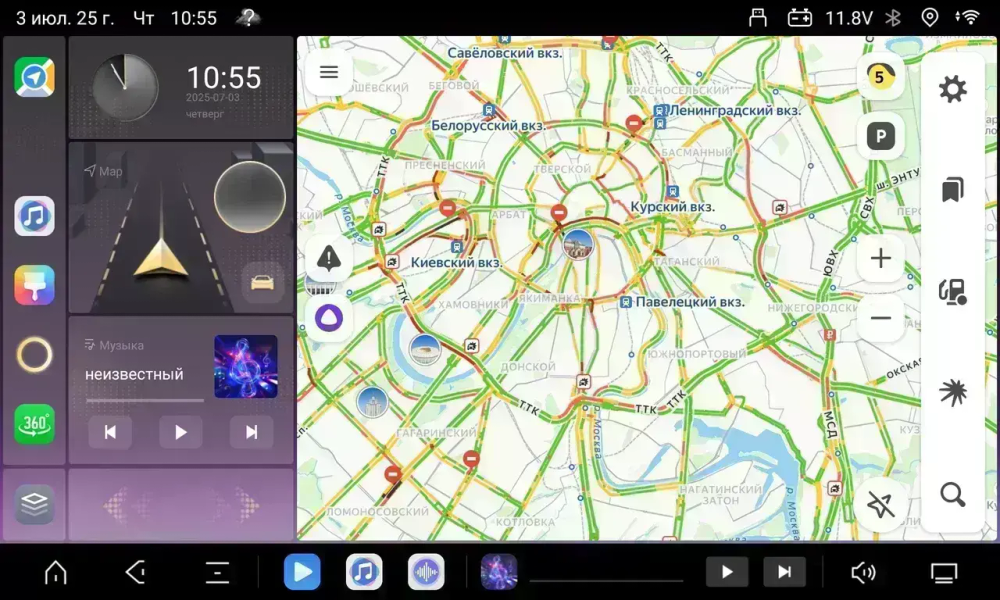The width and height of the screenshot is (1000, 600).
Task: Open the Yandex Navigator menu via hamburger icon
Action: tap(329, 72)
